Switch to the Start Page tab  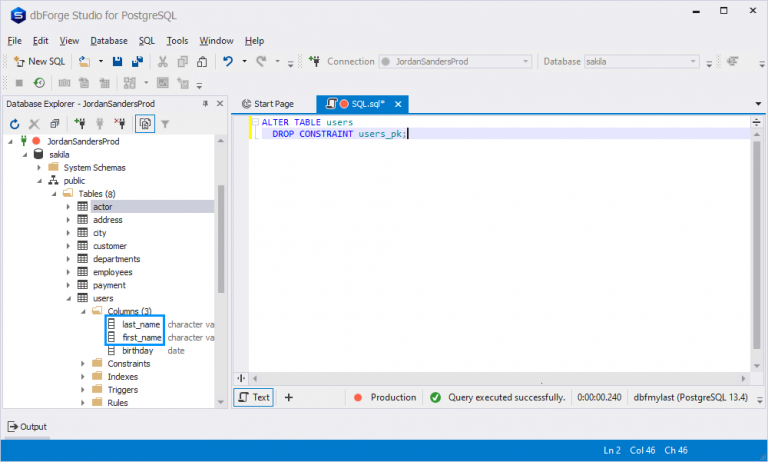268,104
